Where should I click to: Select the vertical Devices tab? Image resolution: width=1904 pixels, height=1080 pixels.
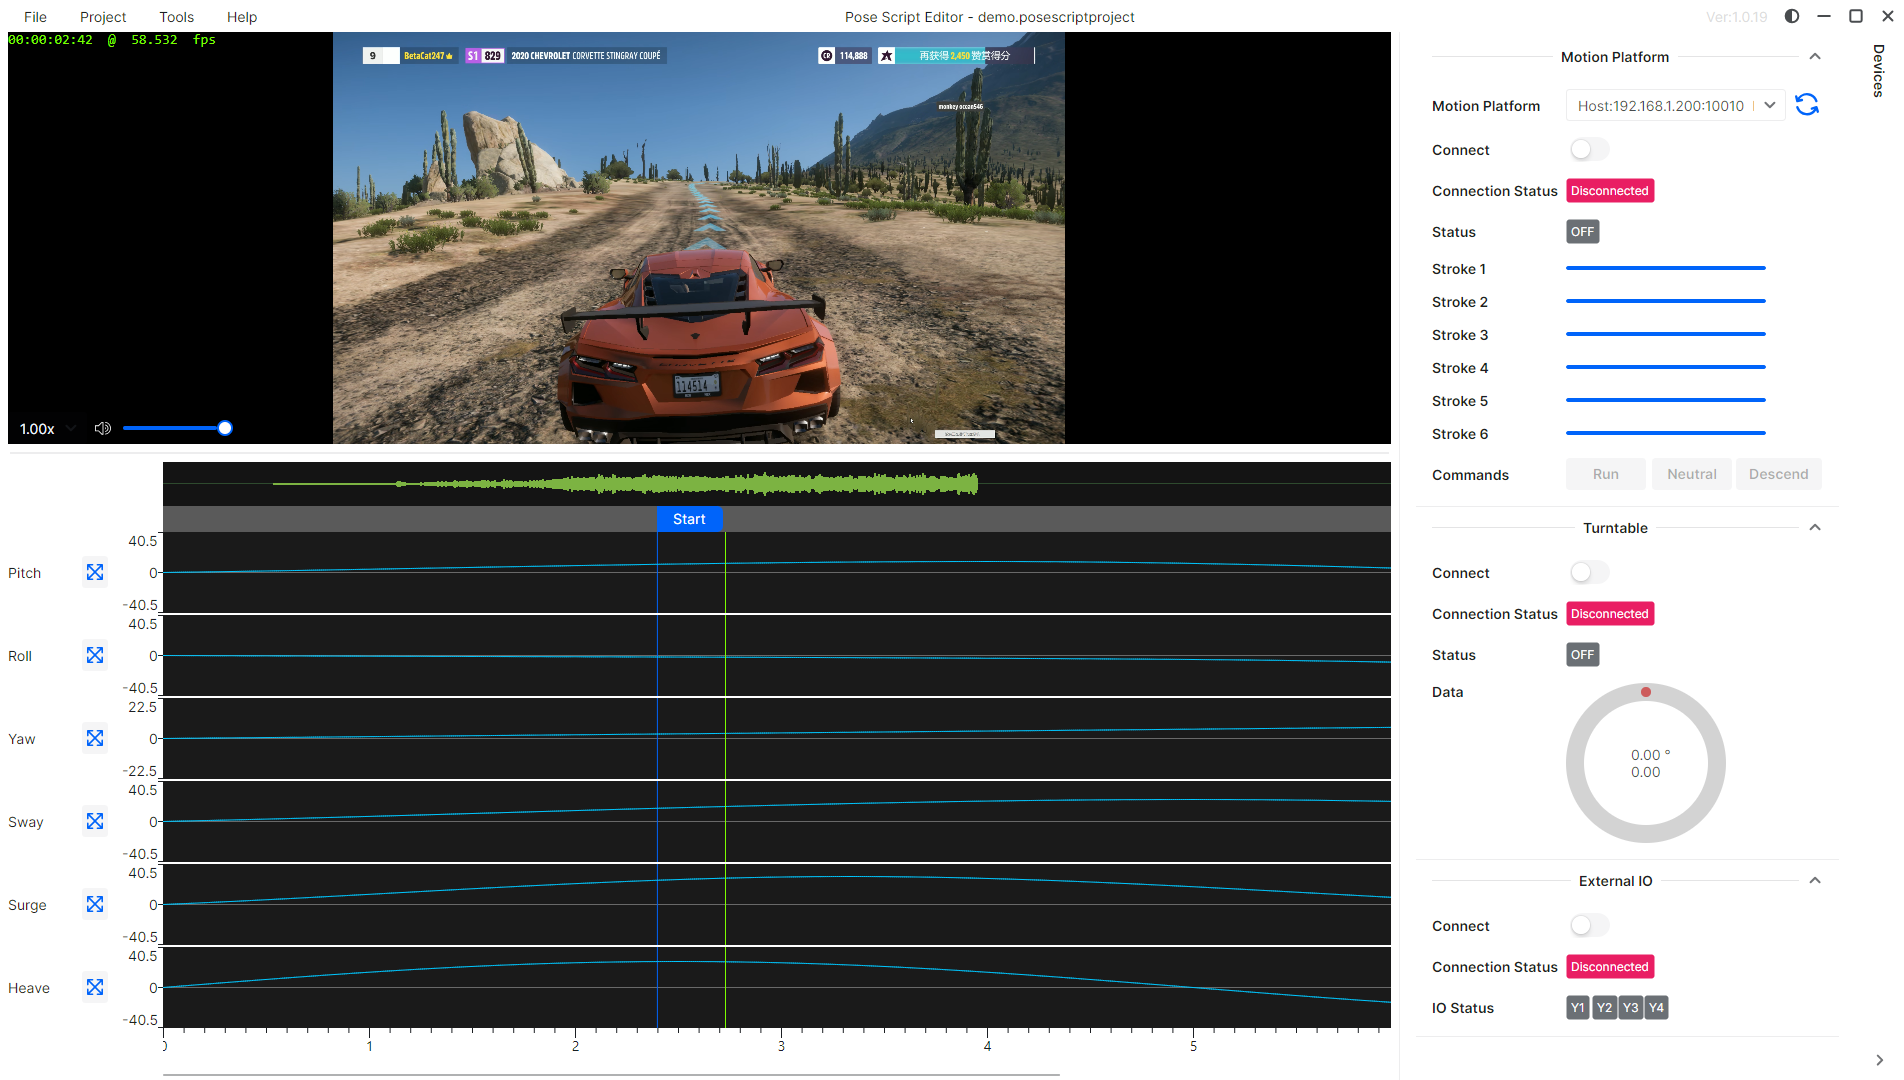click(x=1878, y=70)
